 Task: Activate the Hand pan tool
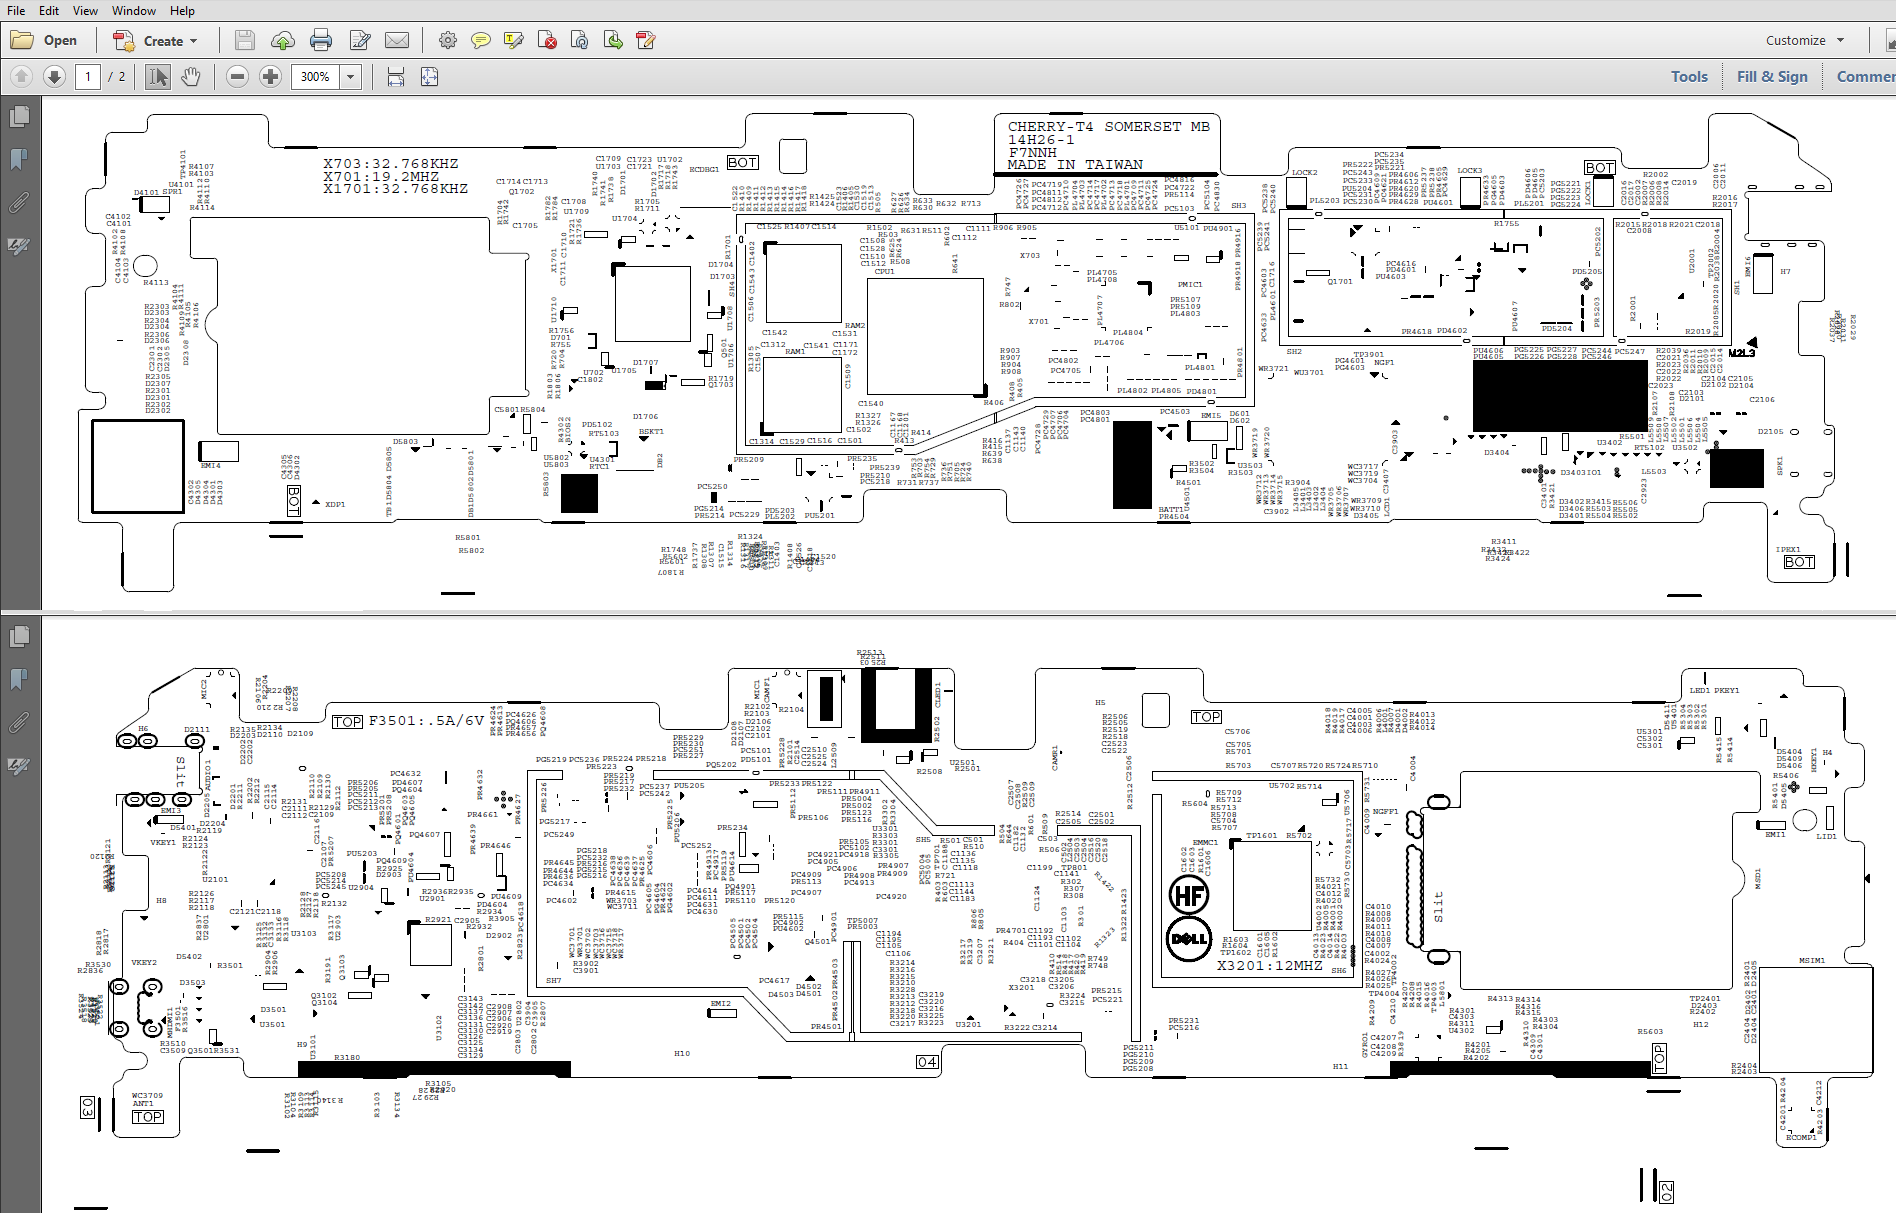coord(190,77)
